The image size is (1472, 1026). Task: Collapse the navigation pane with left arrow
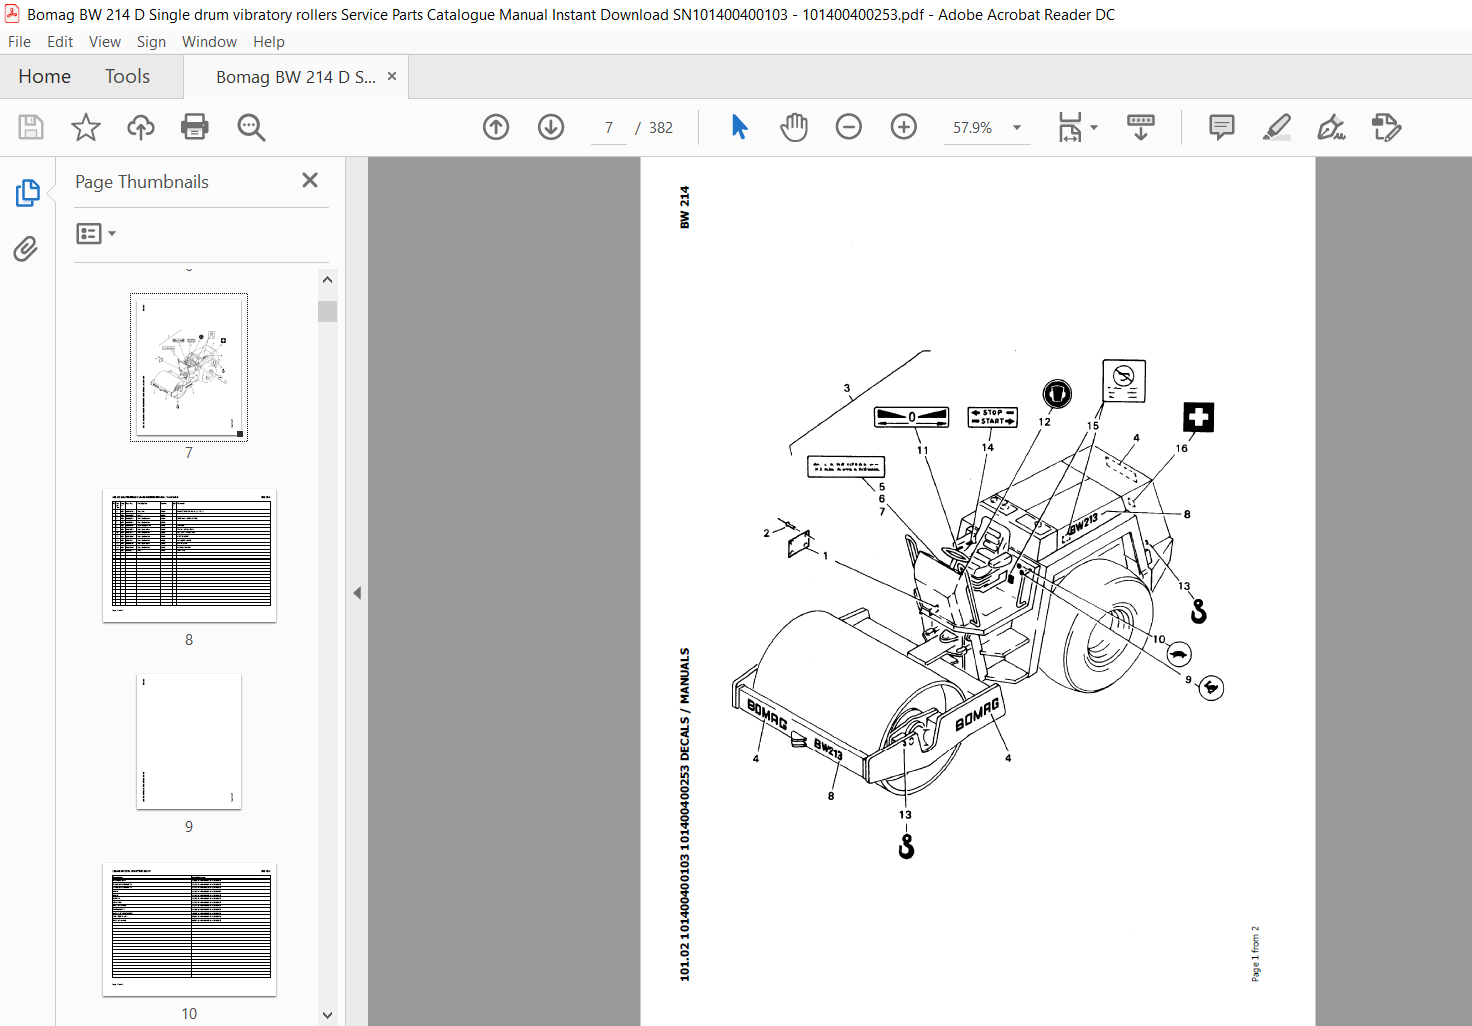357,593
